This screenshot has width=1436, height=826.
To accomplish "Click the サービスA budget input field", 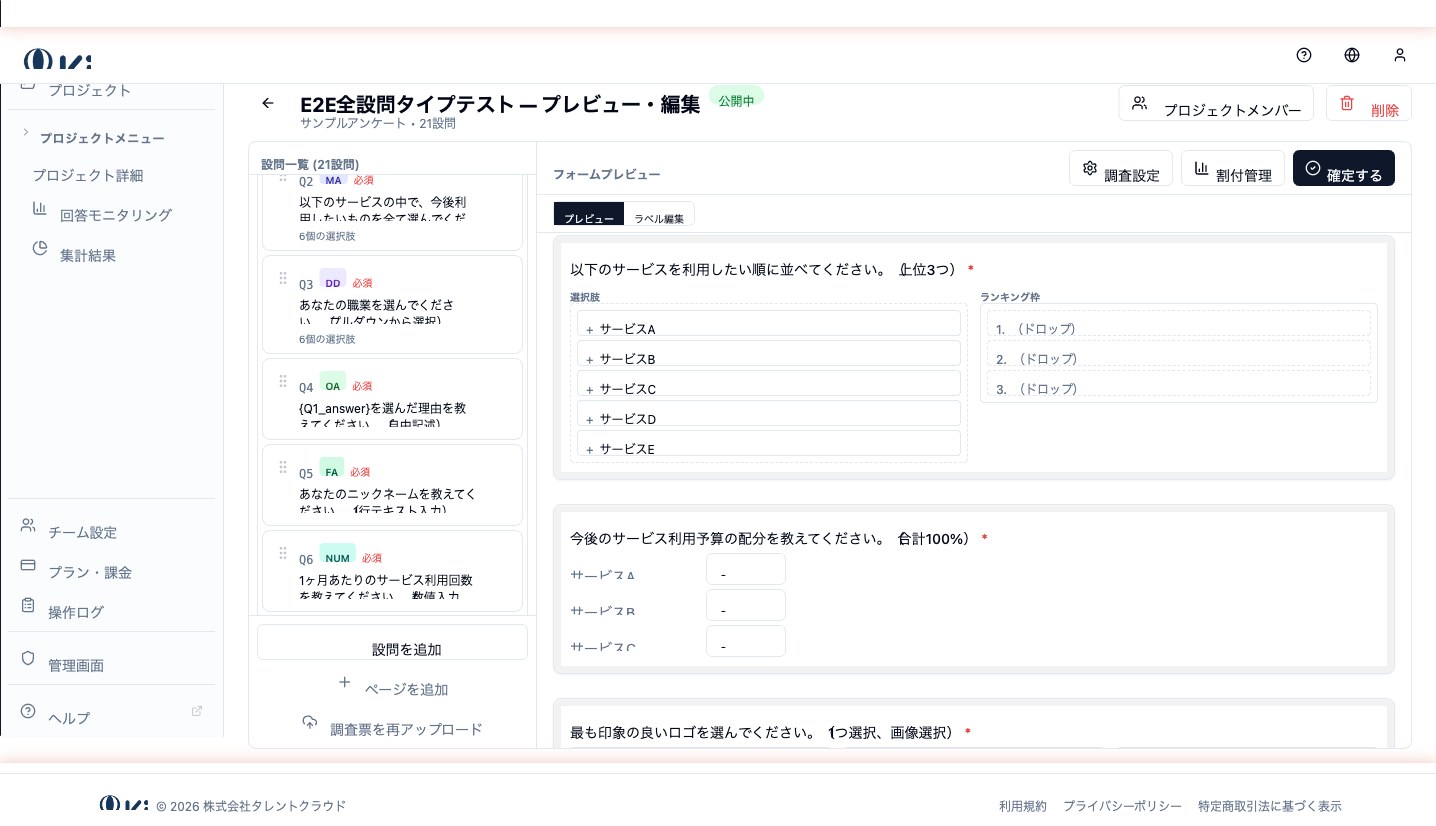I will pyautogui.click(x=745, y=570).
